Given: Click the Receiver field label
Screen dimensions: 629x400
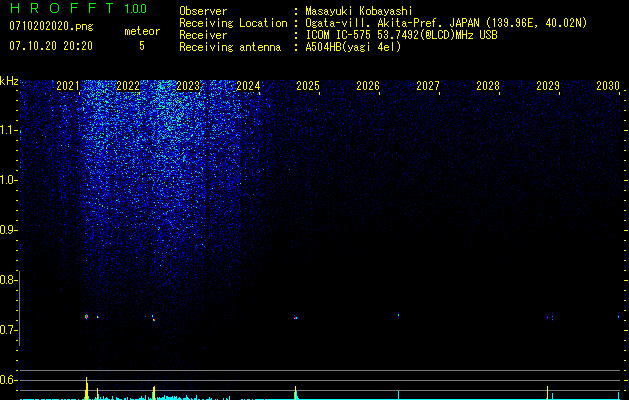Looking at the screenshot, I should click(203, 35).
